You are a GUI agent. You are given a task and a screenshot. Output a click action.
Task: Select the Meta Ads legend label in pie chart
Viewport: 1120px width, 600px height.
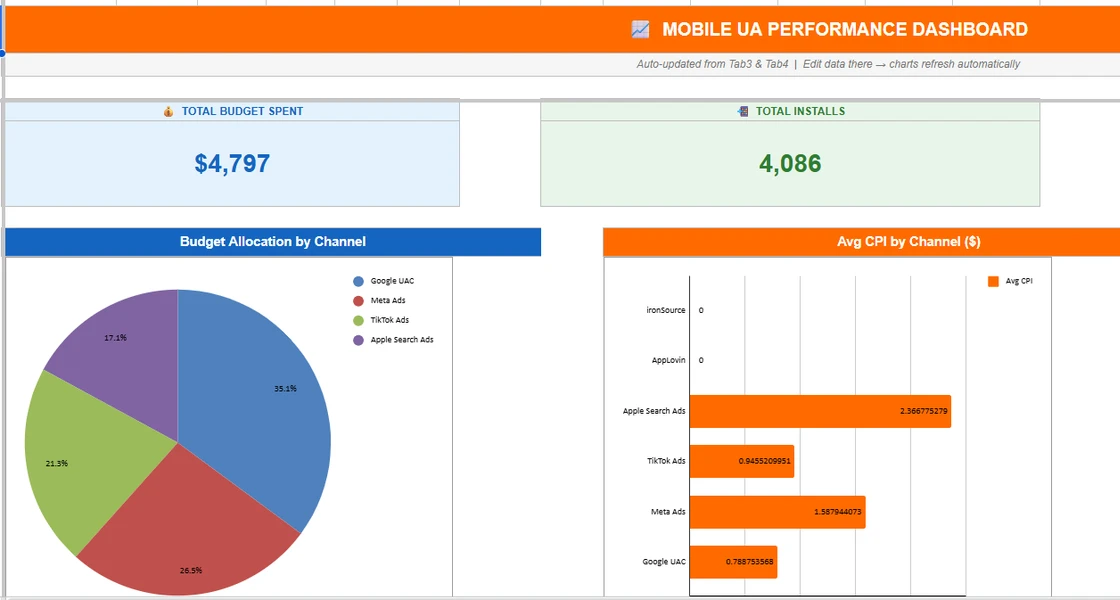[x=389, y=301]
